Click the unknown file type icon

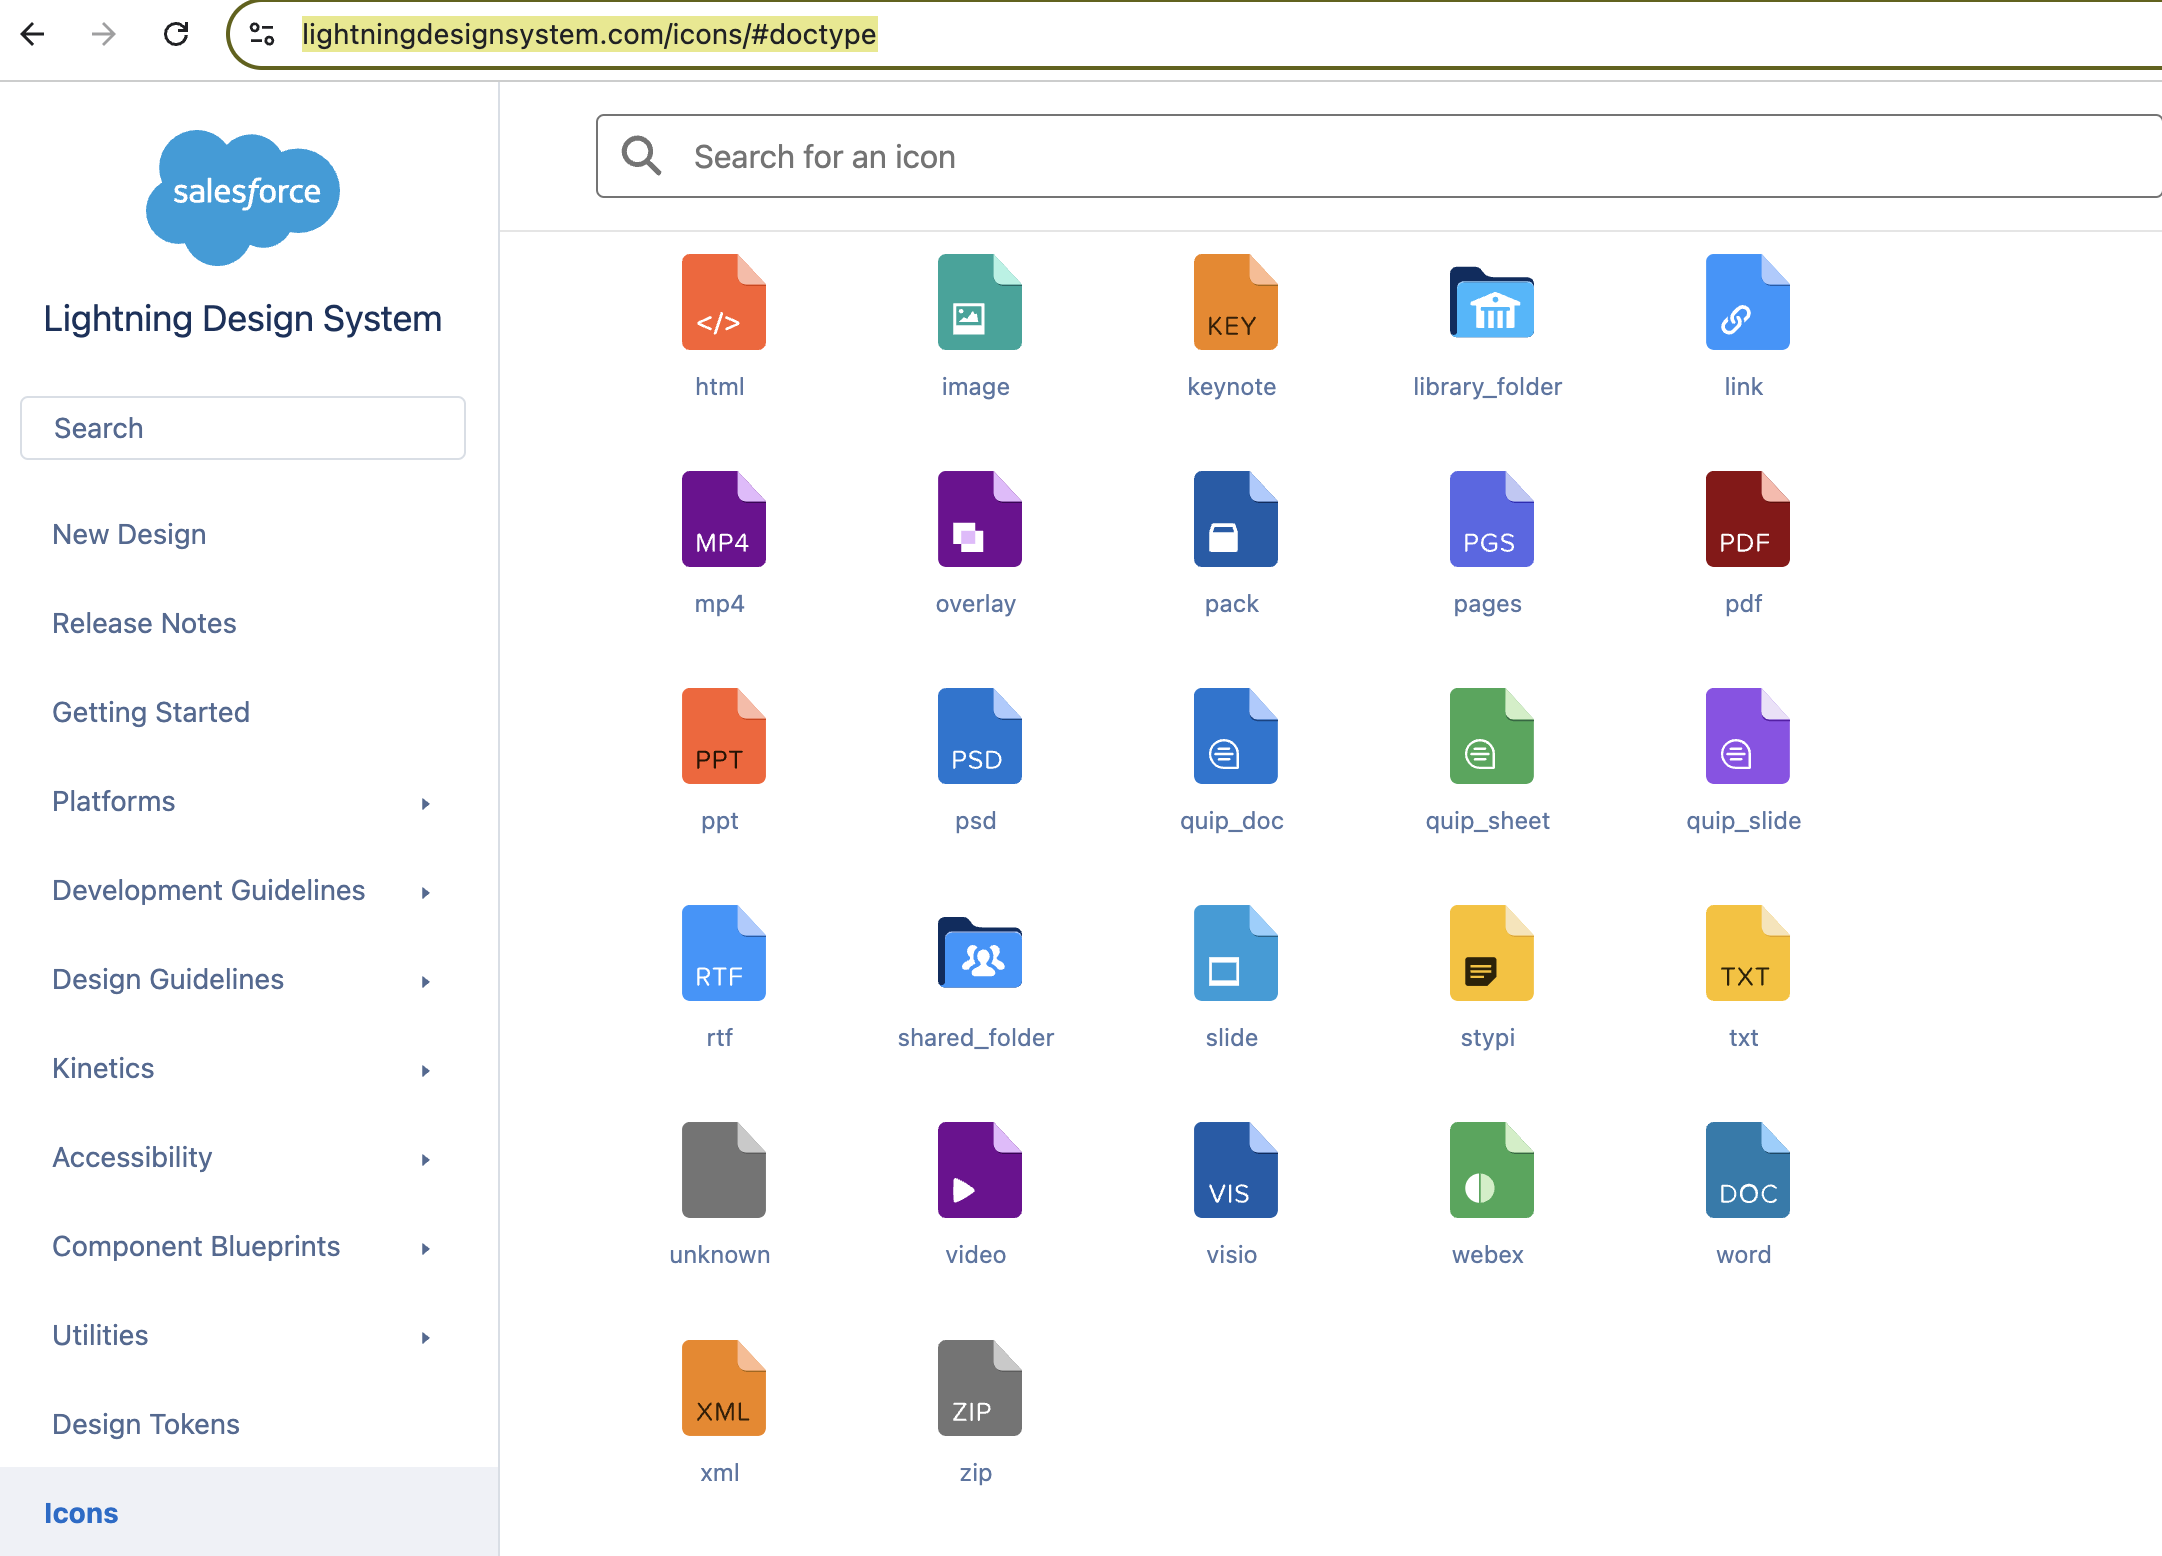(x=722, y=1169)
